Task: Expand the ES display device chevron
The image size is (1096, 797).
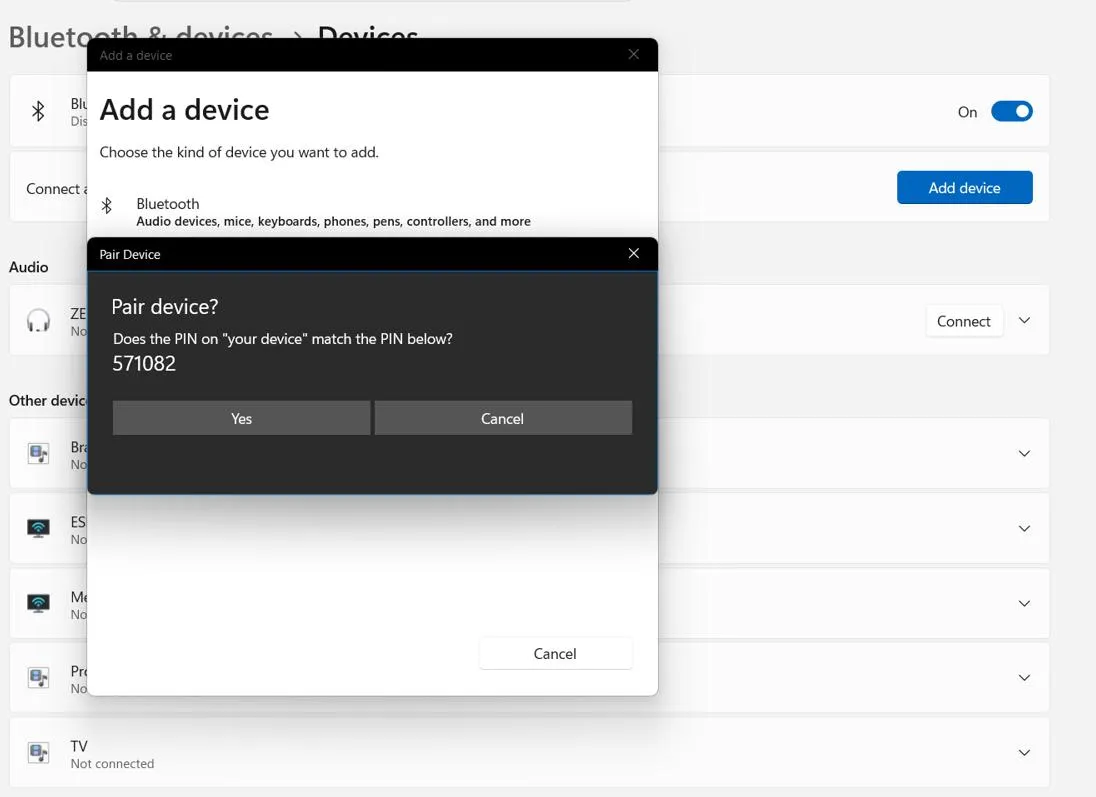Action: click(1024, 528)
